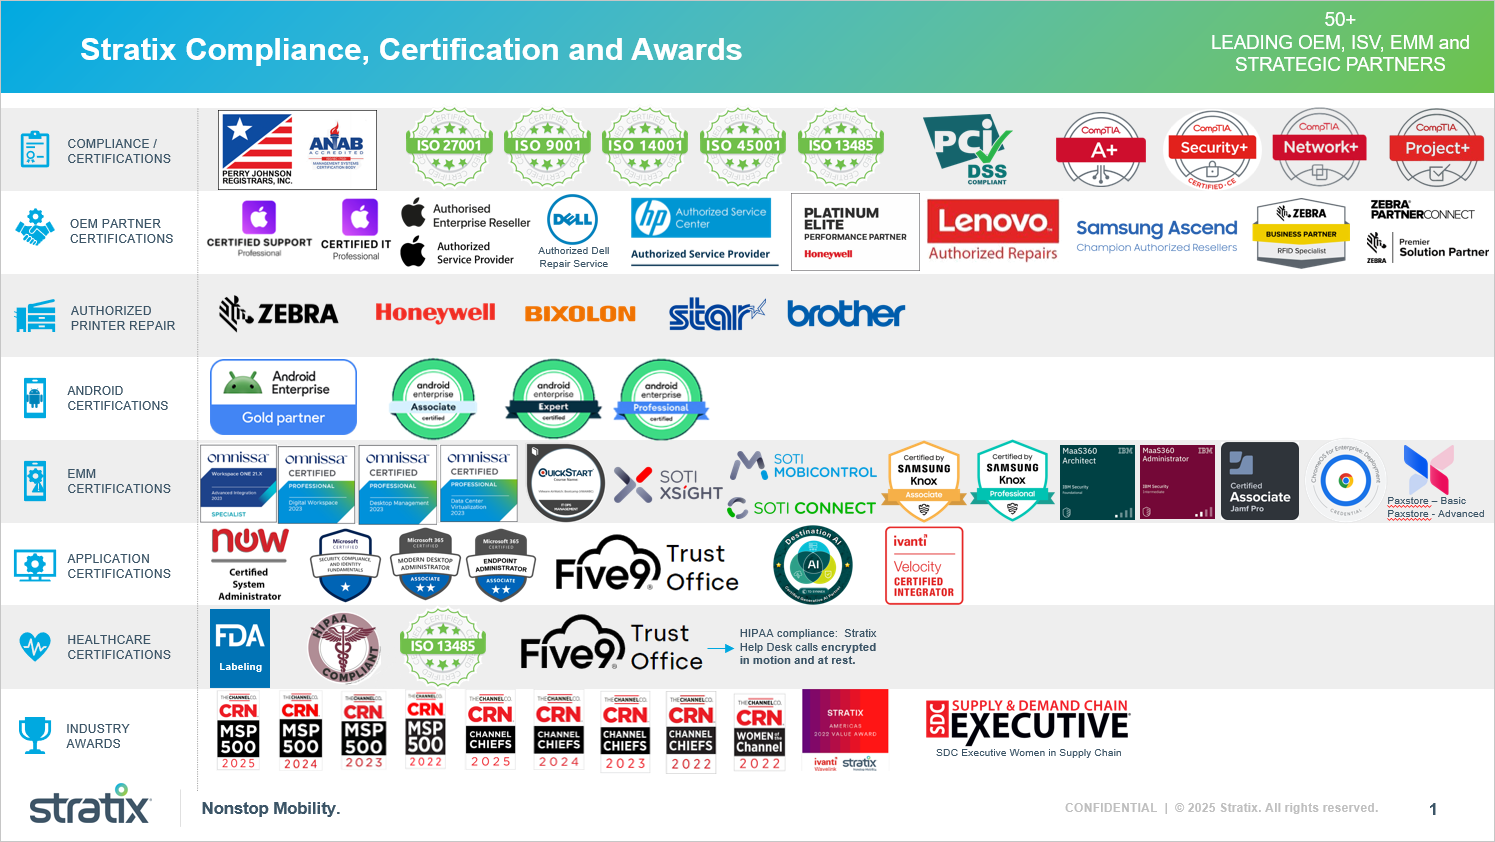Click the ISO 27001 certified badge
The width and height of the screenshot is (1495, 842).
pyautogui.click(x=449, y=147)
